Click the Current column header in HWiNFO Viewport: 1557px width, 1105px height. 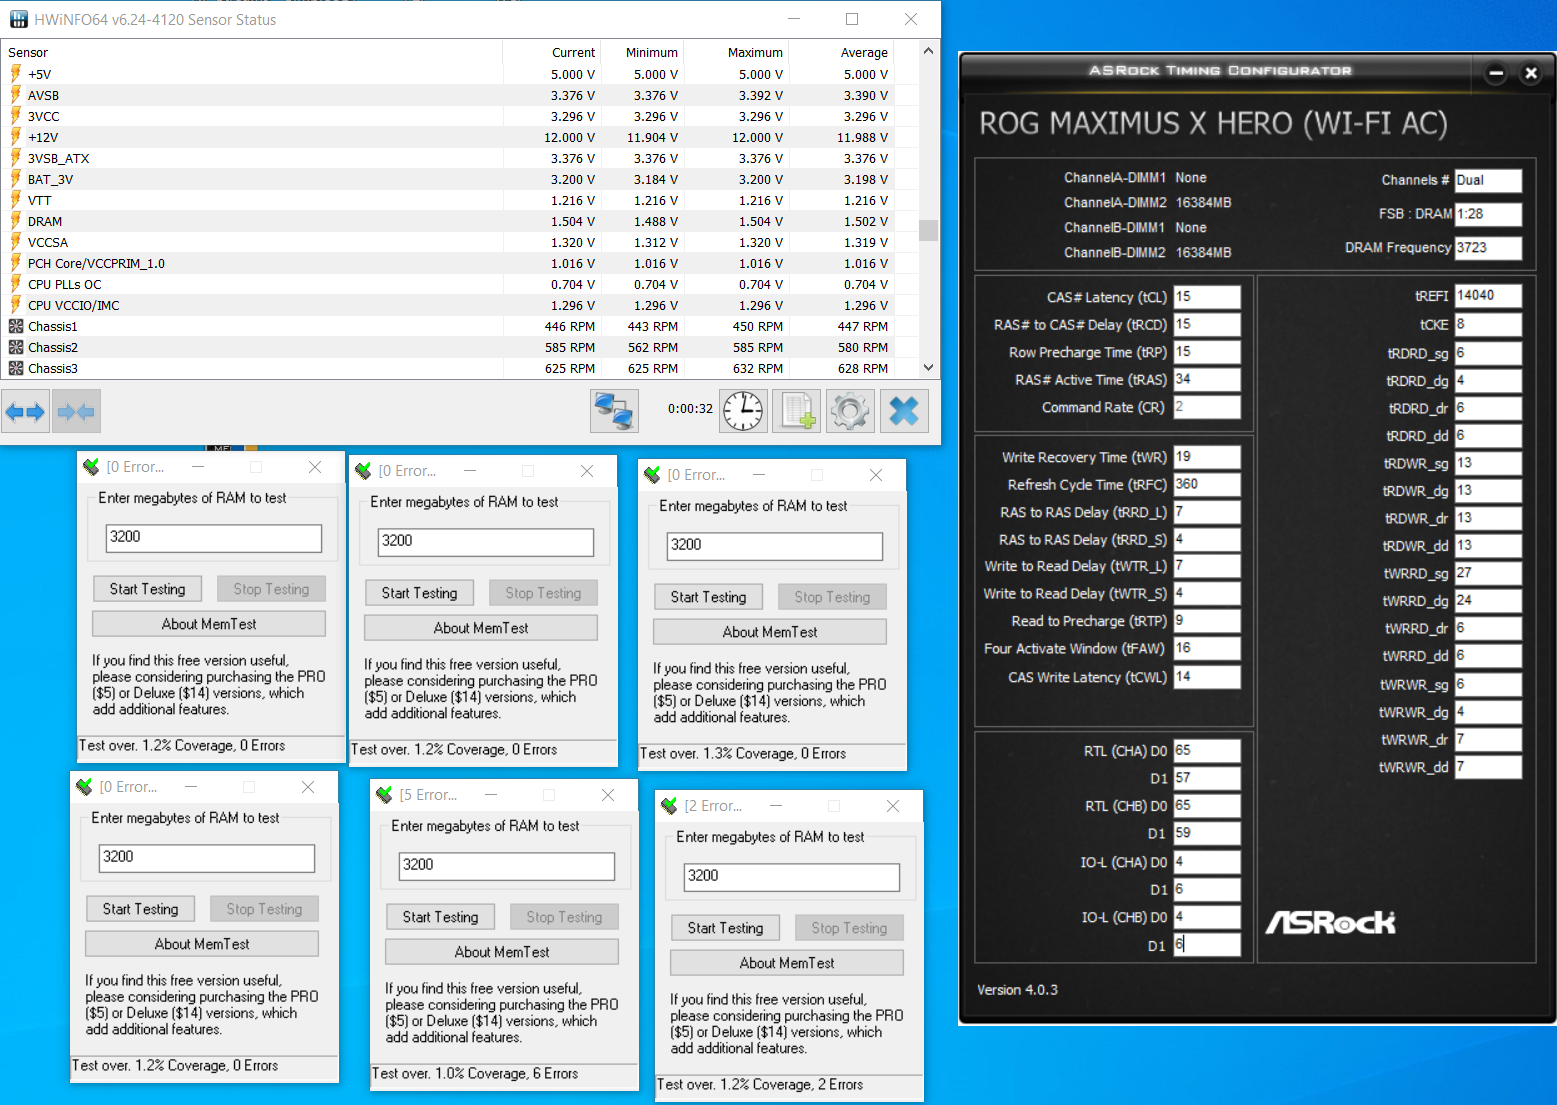[552, 52]
